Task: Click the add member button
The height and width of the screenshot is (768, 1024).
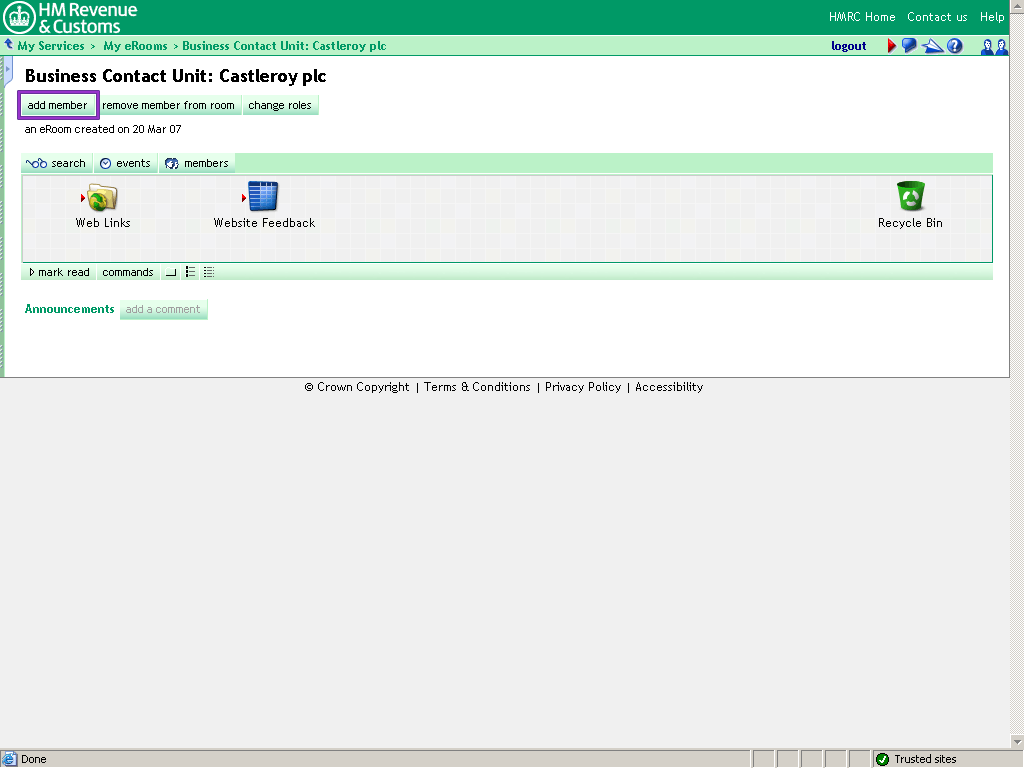Action: point(57,105)
